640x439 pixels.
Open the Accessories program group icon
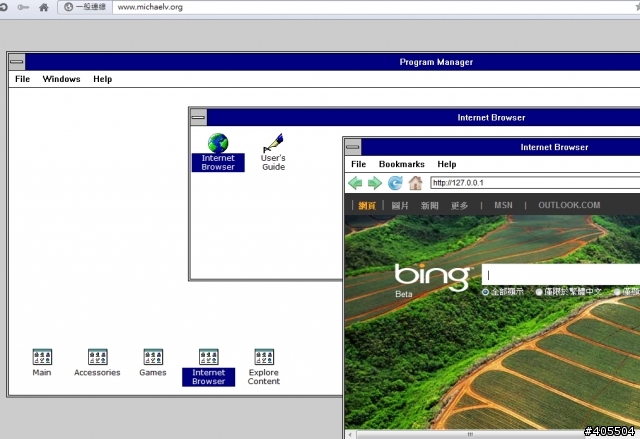tap(98, 357)
